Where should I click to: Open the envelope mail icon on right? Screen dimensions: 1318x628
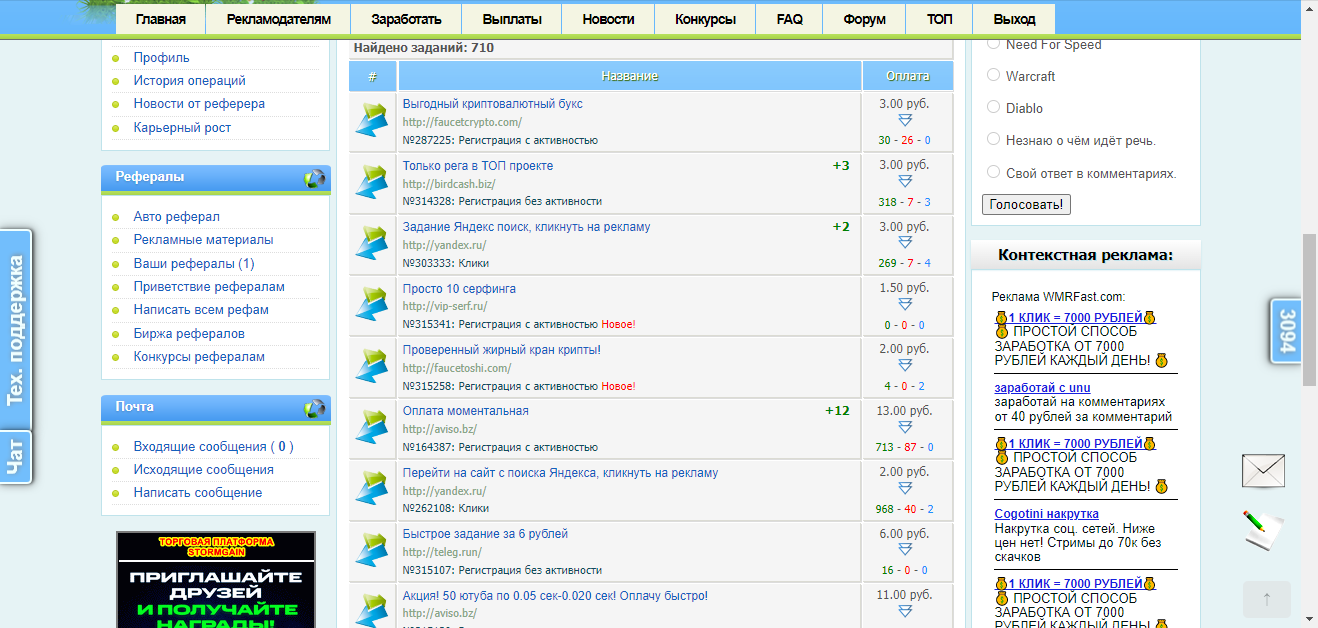point(1263,470)
